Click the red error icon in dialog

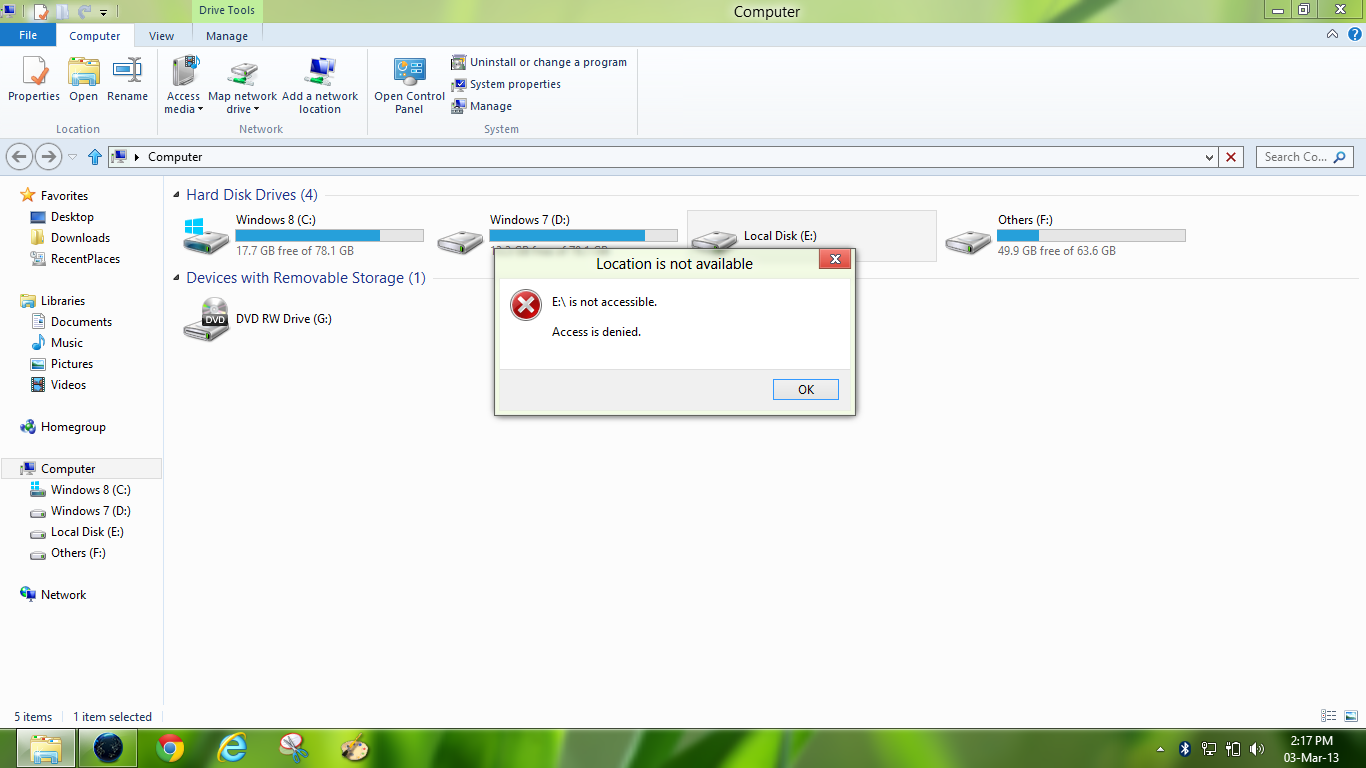click(x=526, y=305)
